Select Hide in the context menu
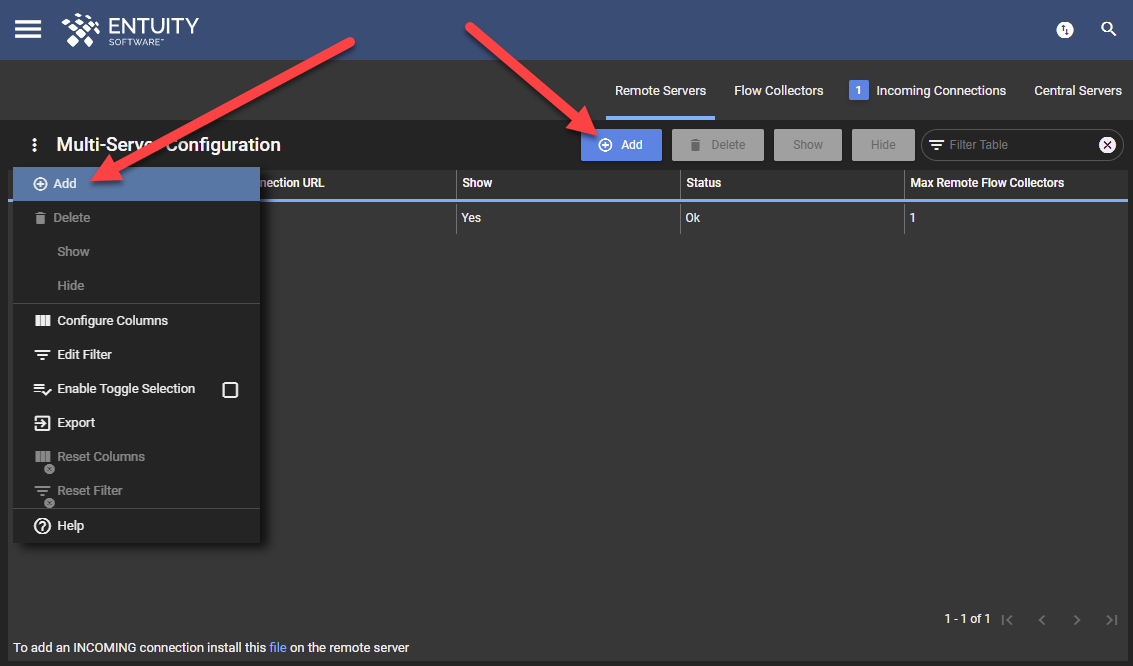Image resolution: width=1133 pixels, height=666 pixels. (x=137, y=285)
